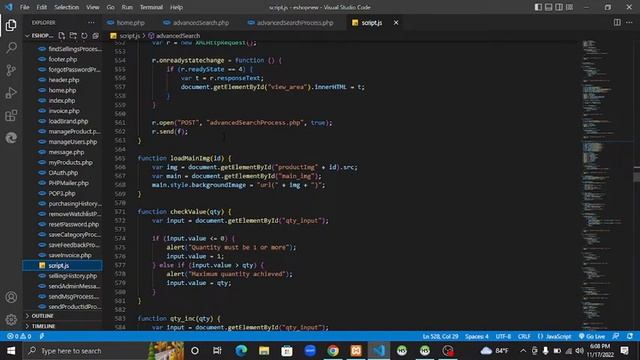The height and width of the screenshot is (360, 640).
Task: Show hidden system tray icons chevron
Action: (523, 351)
